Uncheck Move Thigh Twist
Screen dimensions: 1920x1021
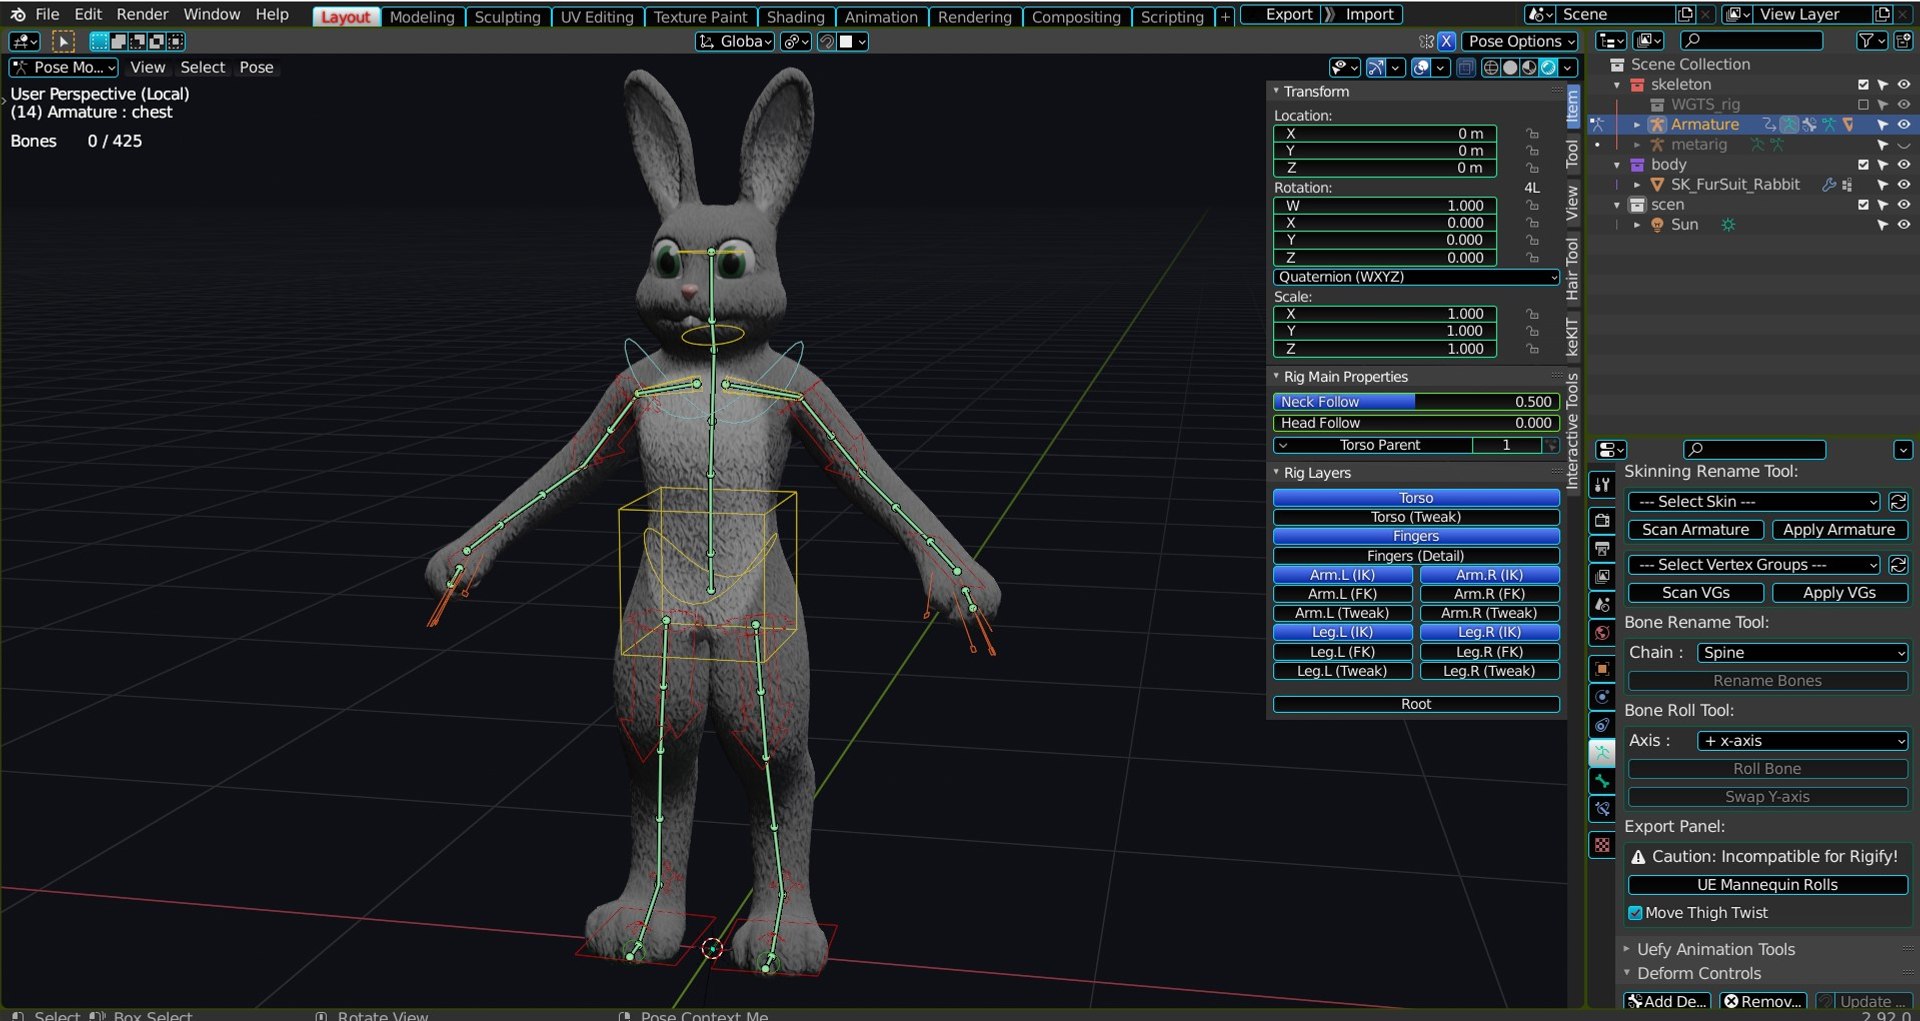(1635, 913)
